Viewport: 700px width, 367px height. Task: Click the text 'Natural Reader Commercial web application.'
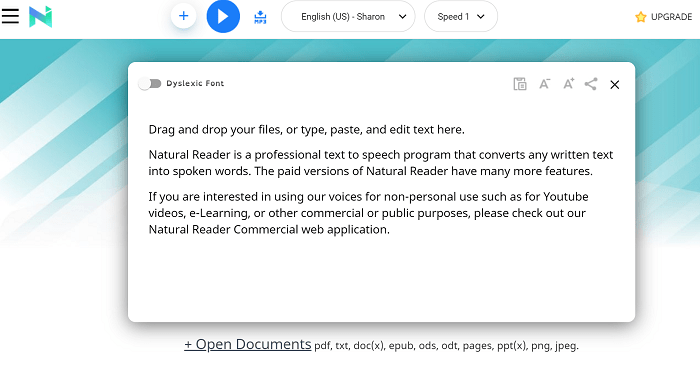269,229
